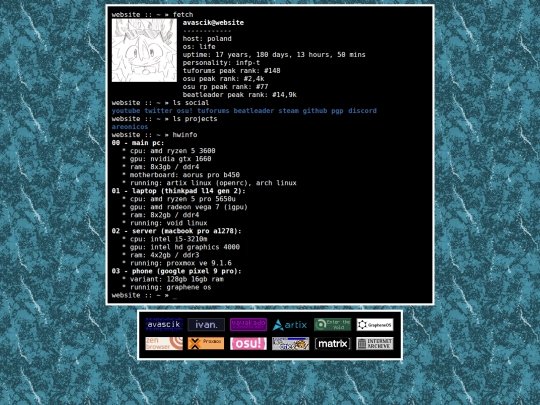Image resolution: width=540 pixels, height=405 pixels.
Task: Click the 'gpu: intel hd graphics 4000' line
Action: (x=181, y=247)
